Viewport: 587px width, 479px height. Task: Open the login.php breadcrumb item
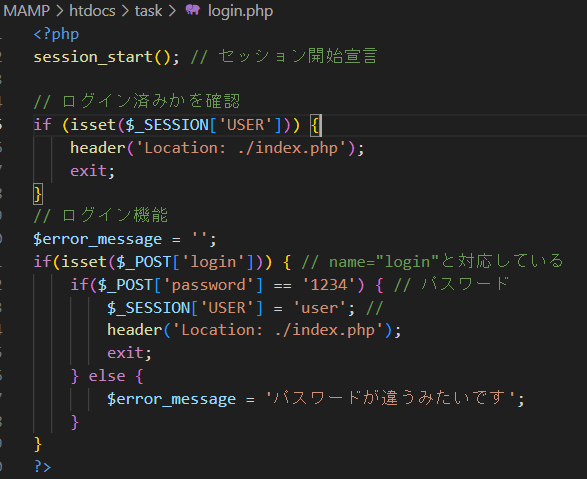tap(240, 11)
